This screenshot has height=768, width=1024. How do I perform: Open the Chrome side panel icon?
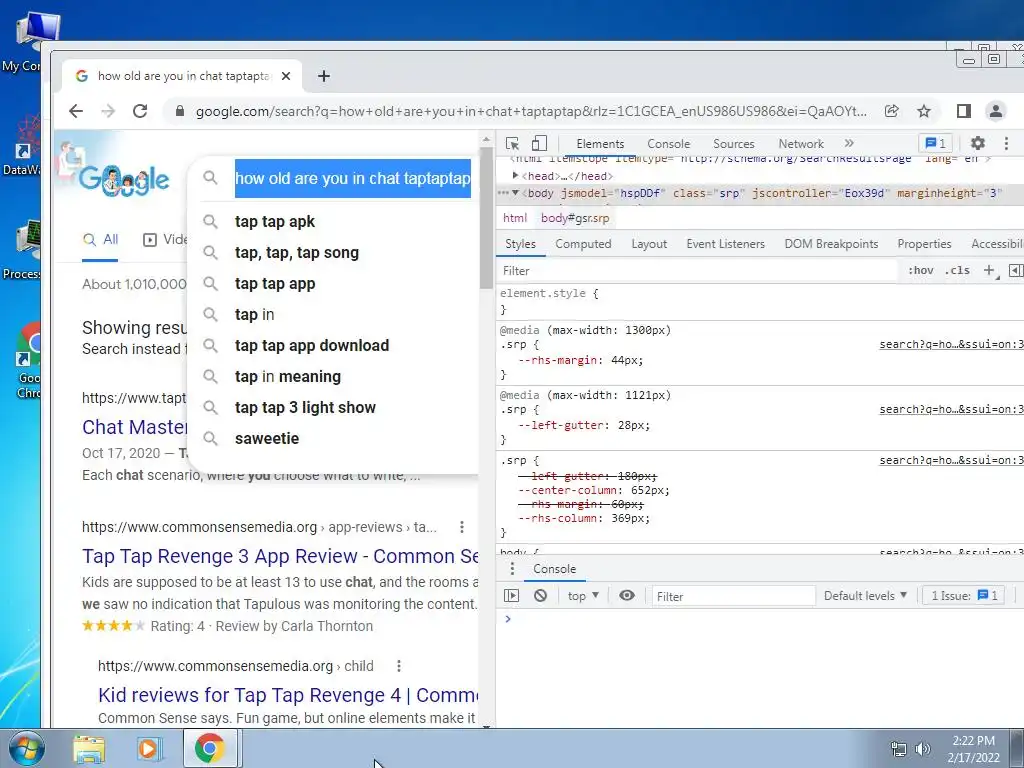pyautogui.click(x=964, y=111)
